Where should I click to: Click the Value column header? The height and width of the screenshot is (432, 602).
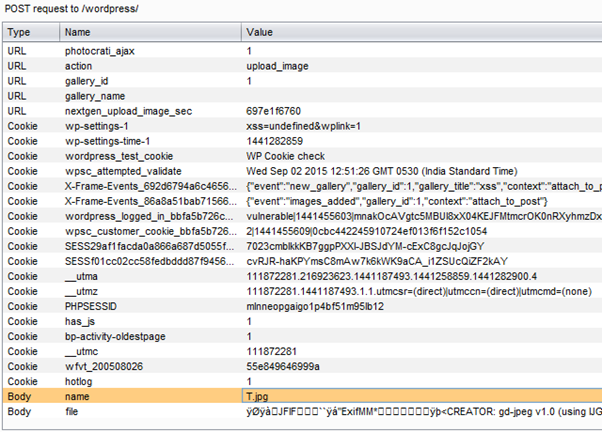pos(260,33)
